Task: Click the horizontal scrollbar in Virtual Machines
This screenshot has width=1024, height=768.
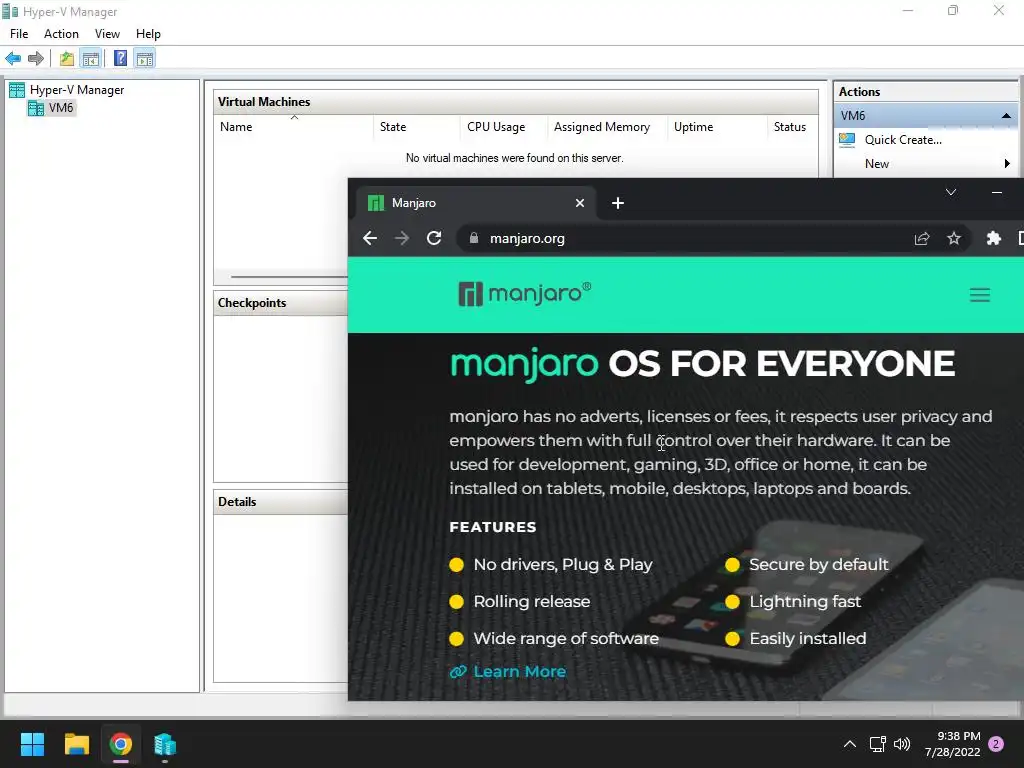Action: 289,277
